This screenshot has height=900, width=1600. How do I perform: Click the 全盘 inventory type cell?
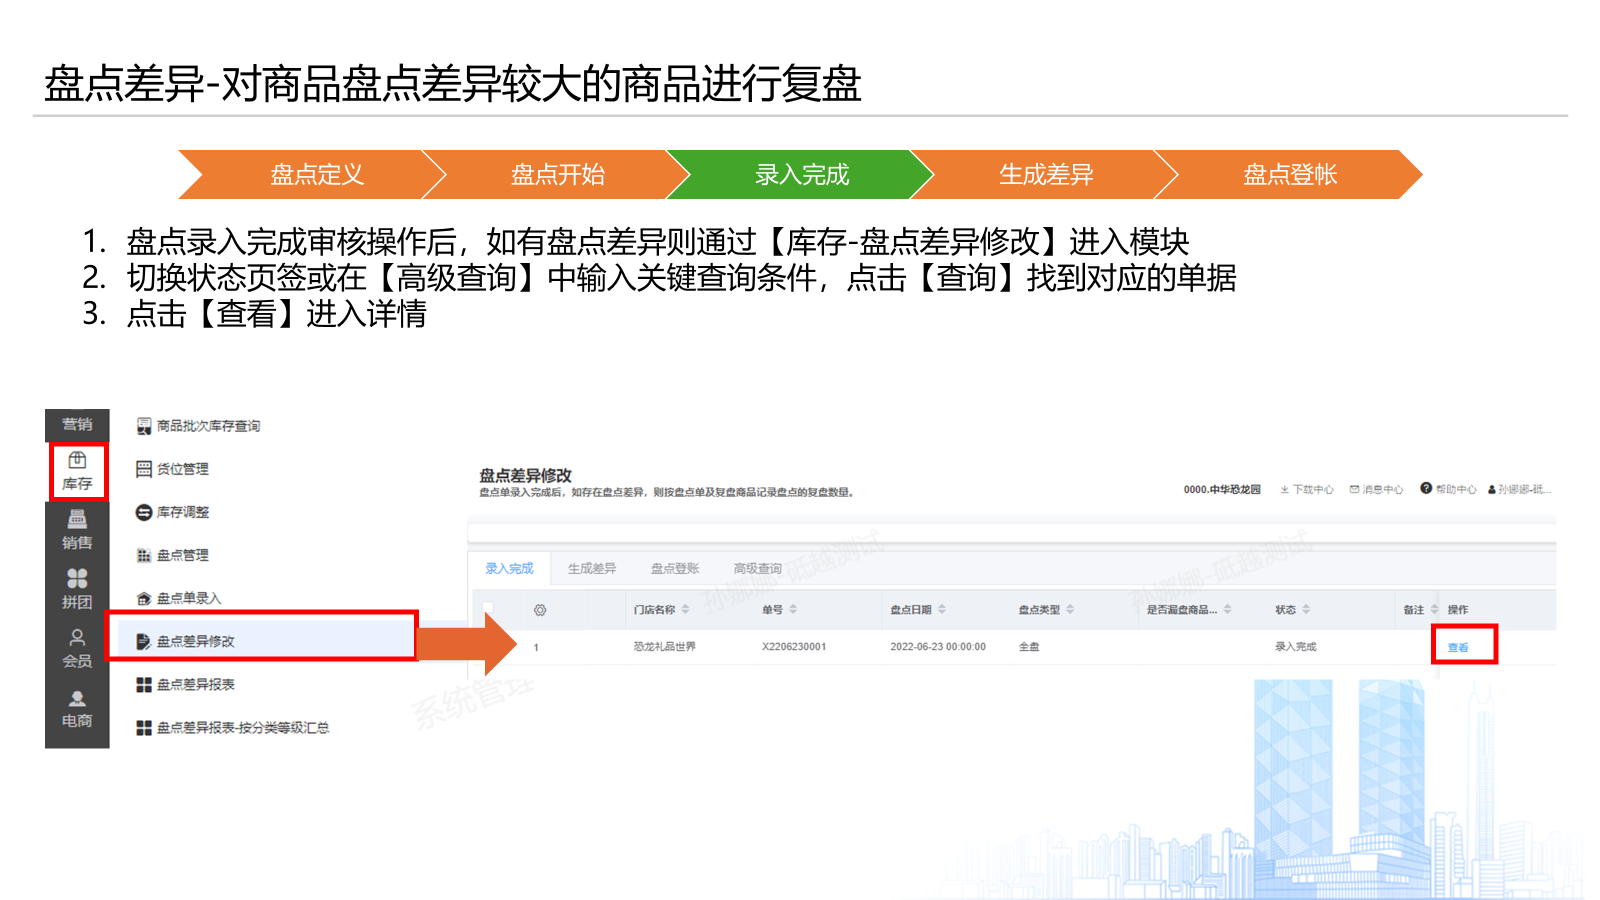[1029, 647]
